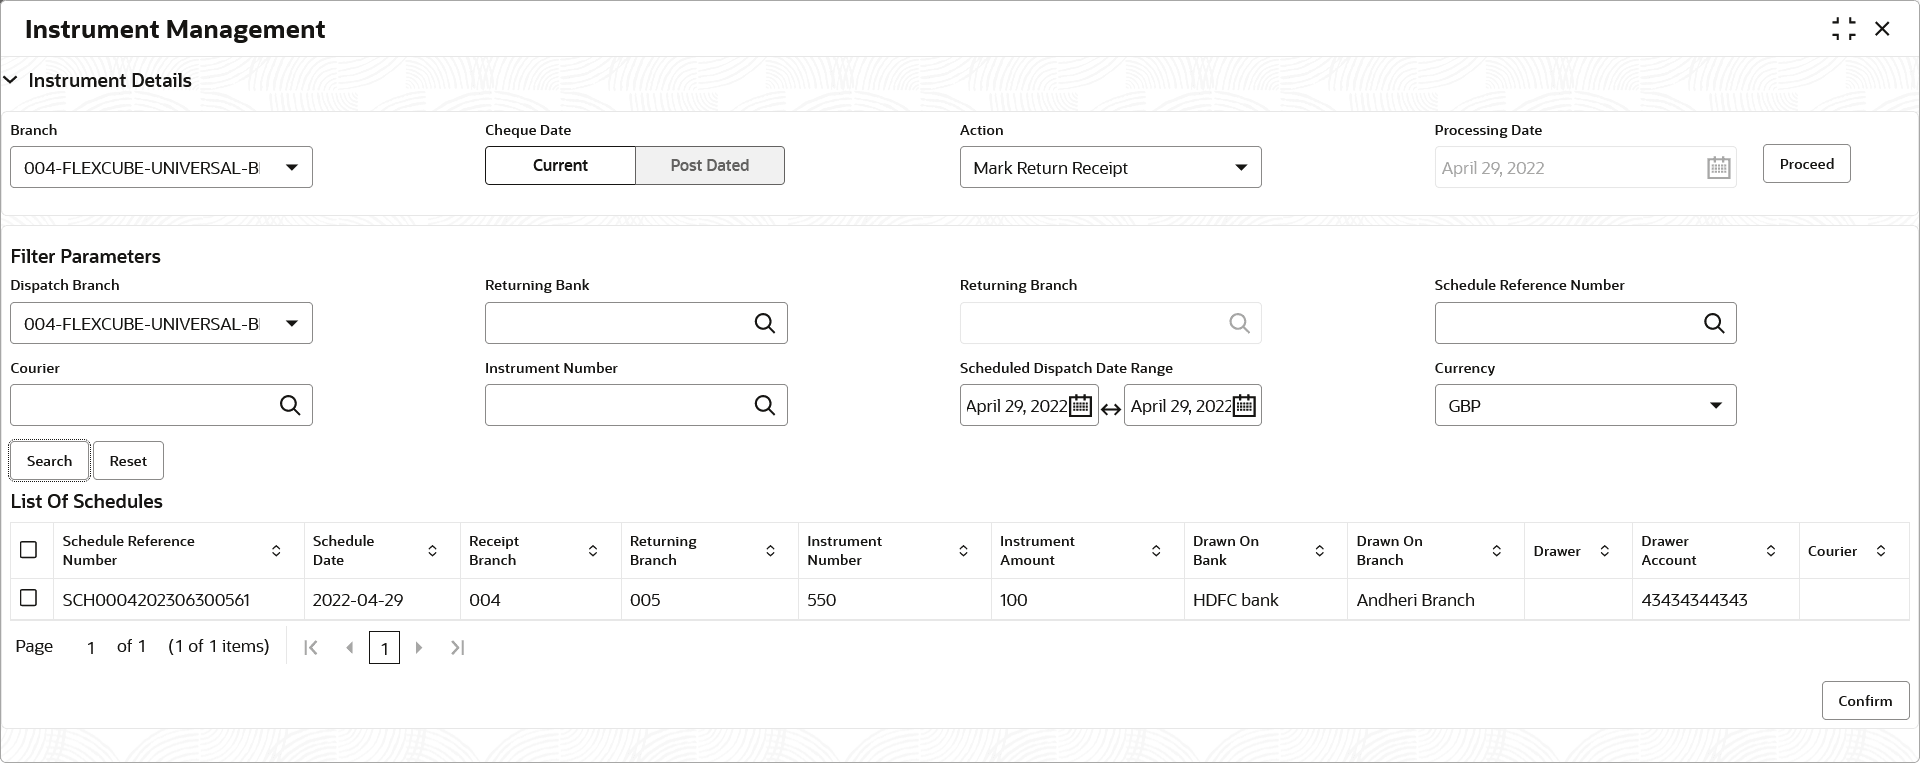Image resolution: width=1920 pixels, height=763 pixels.
Task: Click the Schedule Reference Number search icon
Action: (x=1714, y=323)
